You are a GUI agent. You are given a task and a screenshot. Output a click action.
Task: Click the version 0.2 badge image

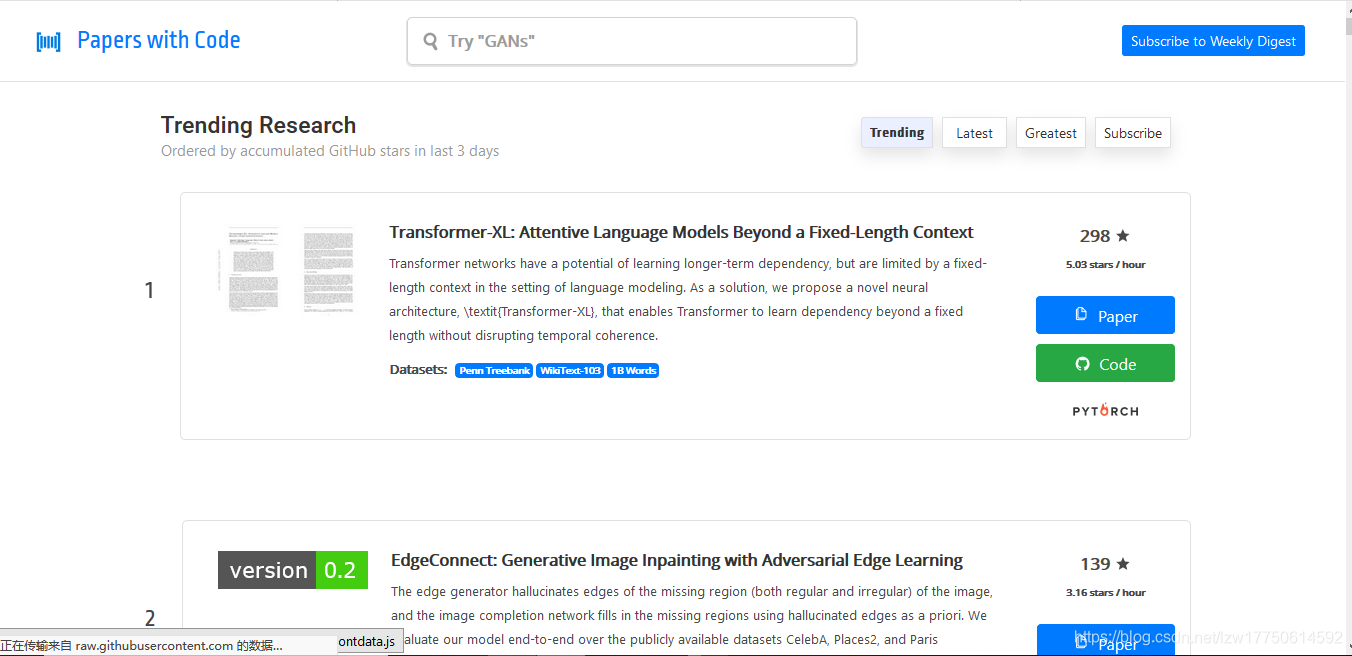click(x=293, y=570)
